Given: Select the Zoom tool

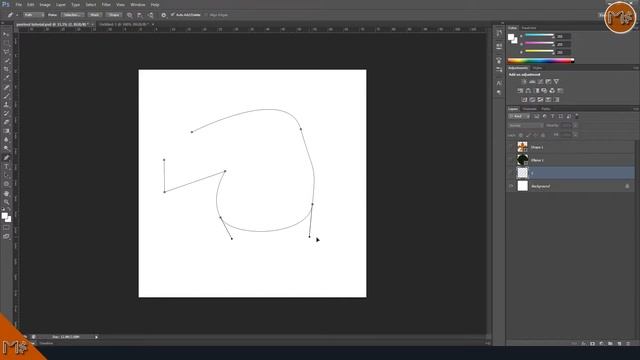Looking at the screenshot, I should coord(6,202).
